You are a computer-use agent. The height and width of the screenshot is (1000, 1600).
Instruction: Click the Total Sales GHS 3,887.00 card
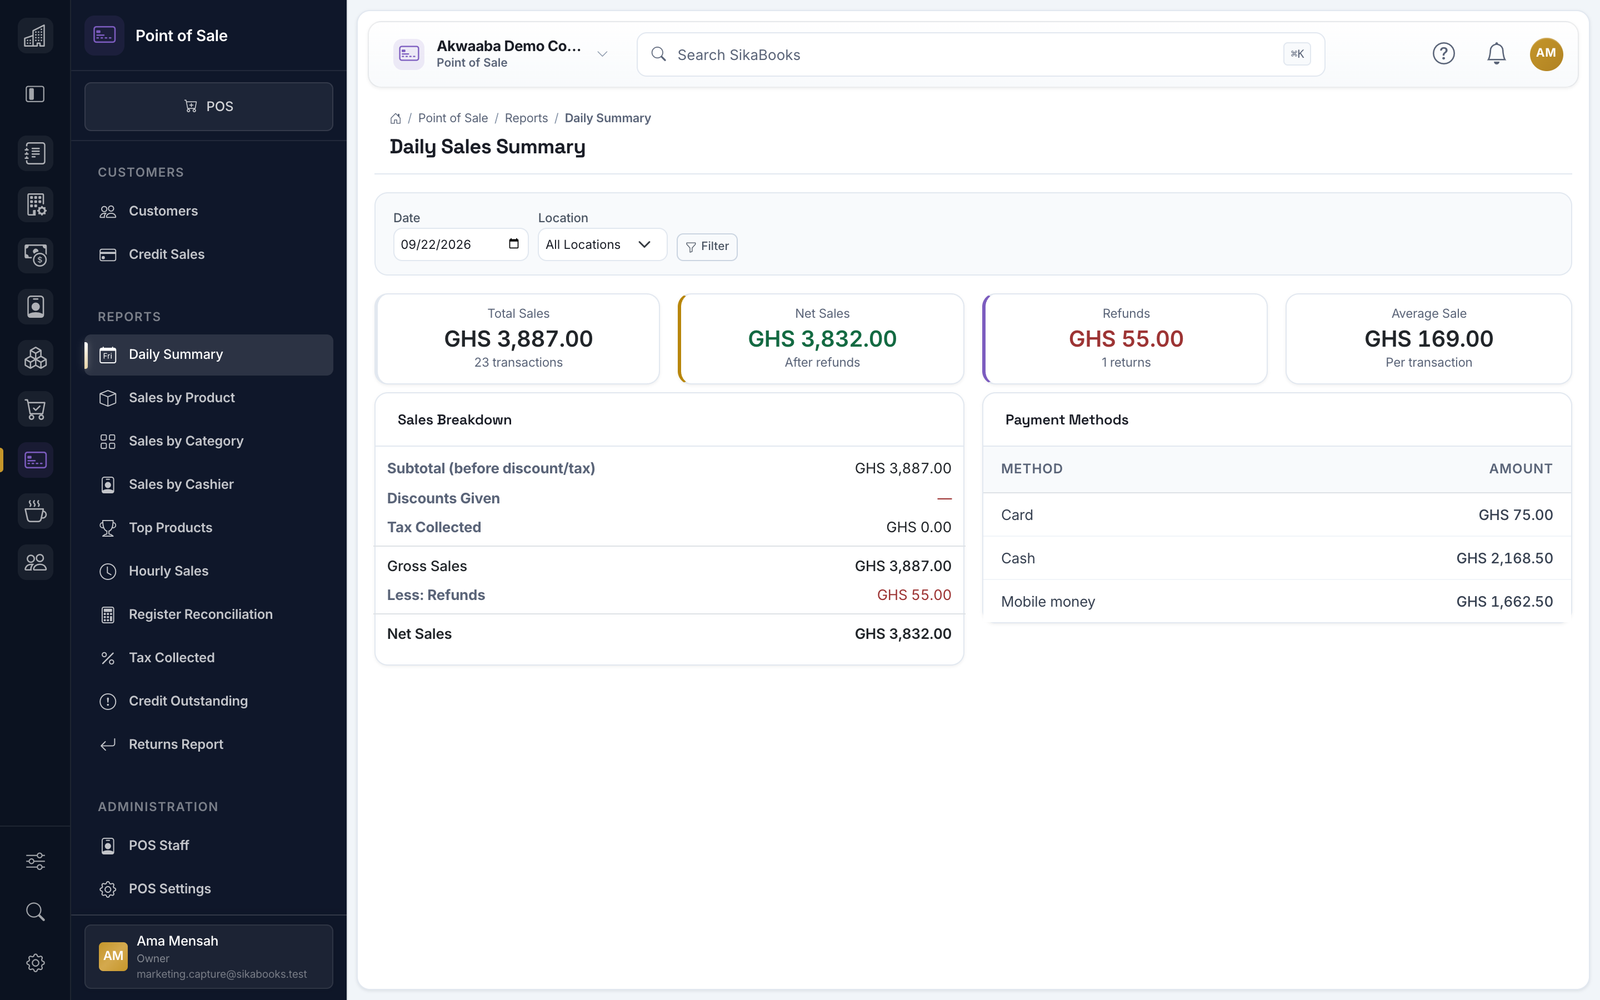pyautogui.click(x=518, y=339)
